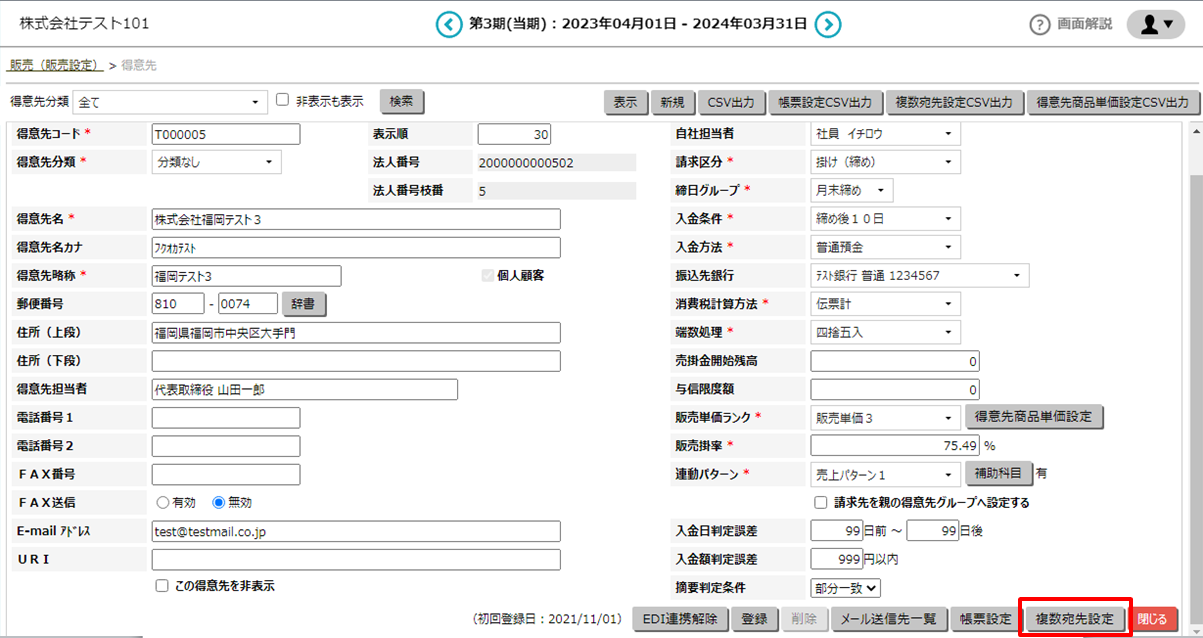Click the 複数宛先設定 button

[1074, 619]
